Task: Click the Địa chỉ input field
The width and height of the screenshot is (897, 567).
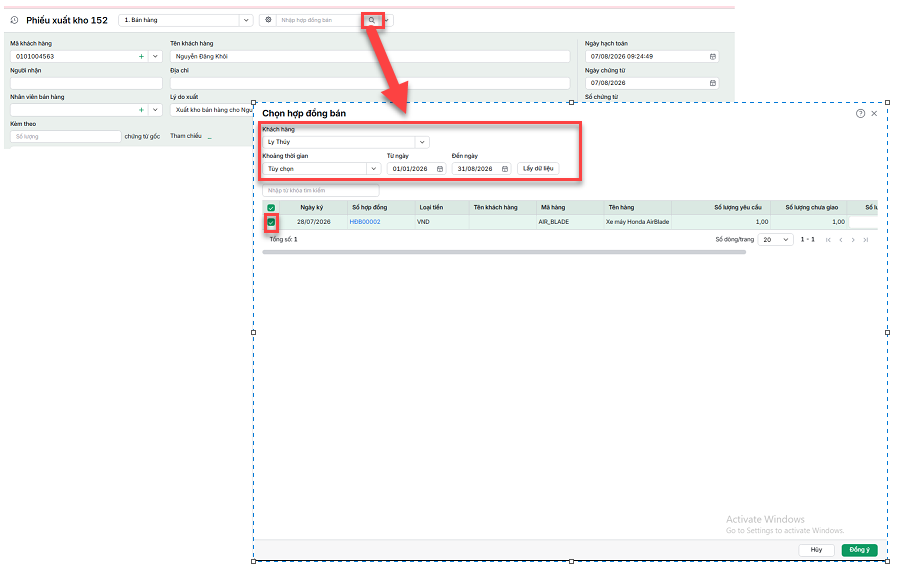Action: [x=370, y=84]
